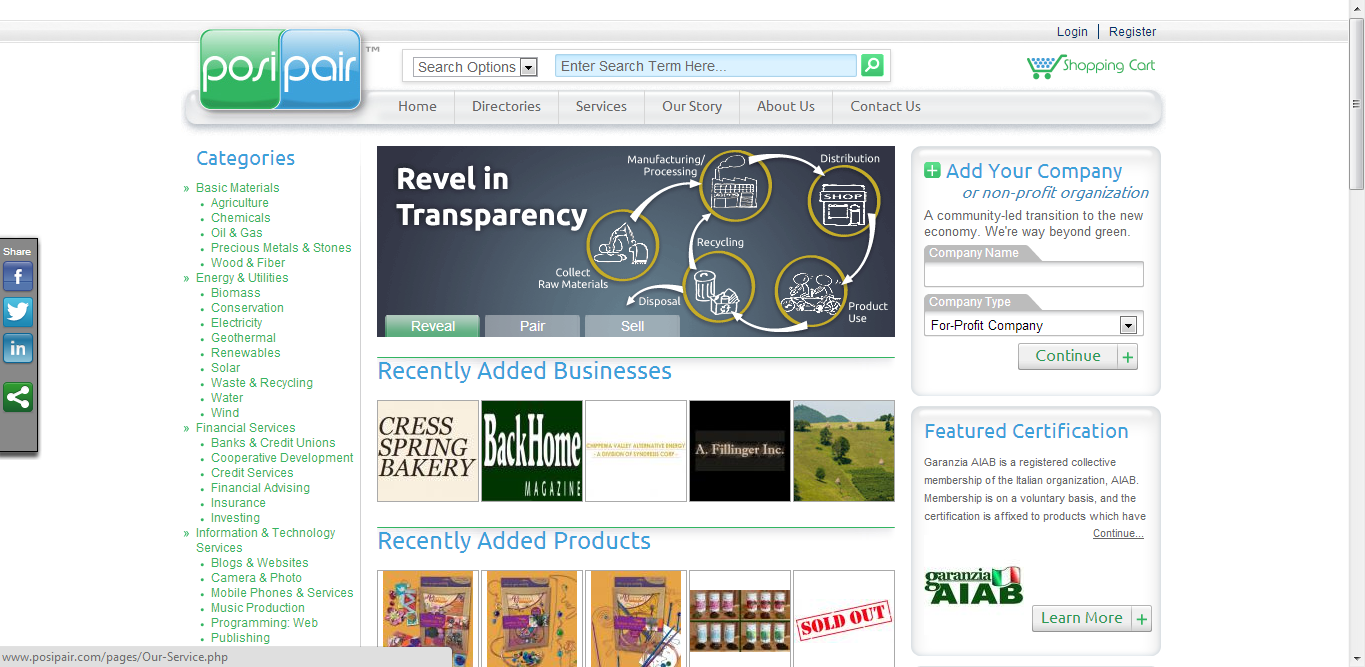Screen dimensions: 1365x667
Task: Open the Sold Out product thumbnail
Action: coord(844,619)
